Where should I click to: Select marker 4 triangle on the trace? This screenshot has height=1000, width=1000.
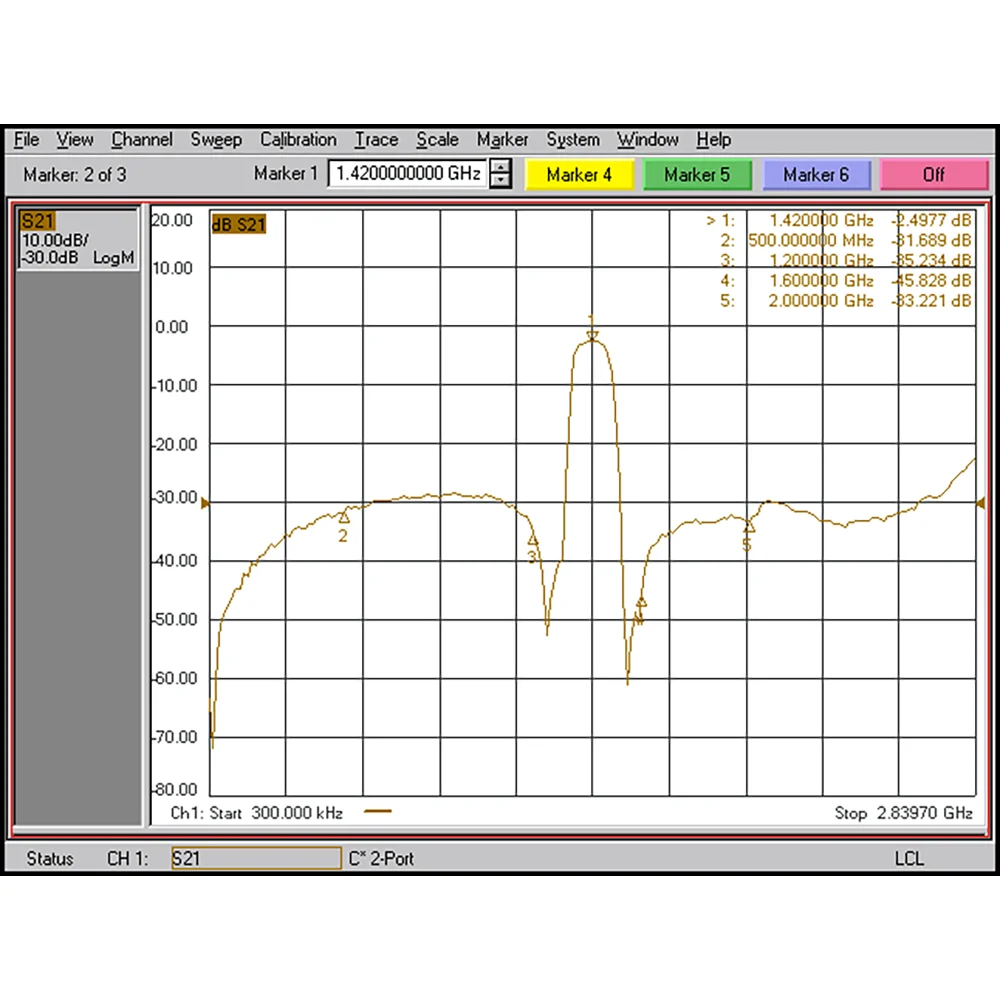(641, 601)
